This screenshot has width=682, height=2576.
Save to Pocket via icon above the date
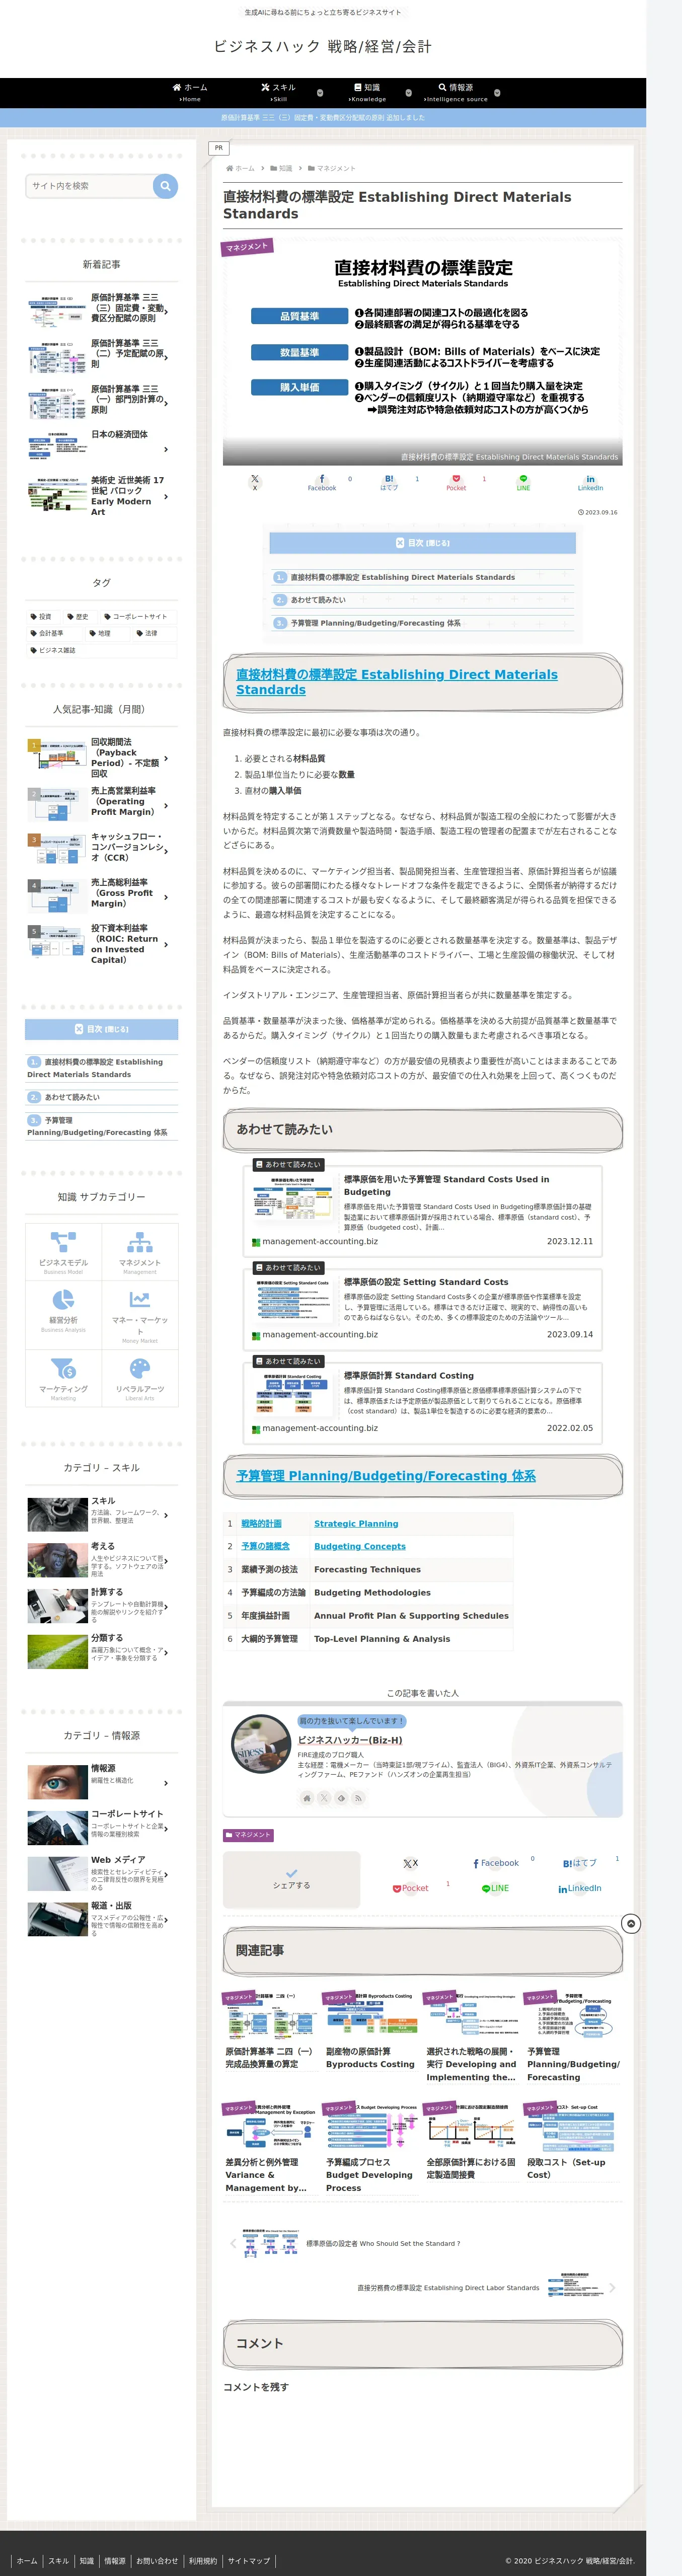tap(456, 482)
